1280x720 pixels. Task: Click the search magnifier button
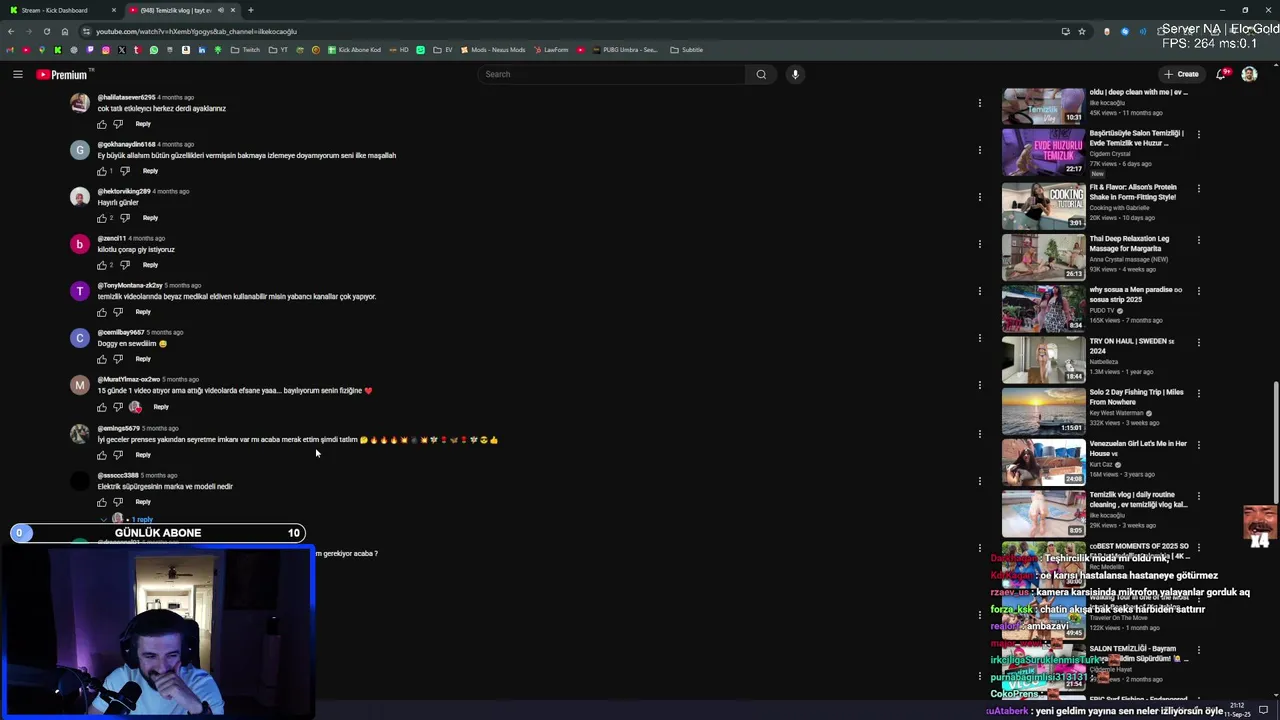tap(761, 74)
